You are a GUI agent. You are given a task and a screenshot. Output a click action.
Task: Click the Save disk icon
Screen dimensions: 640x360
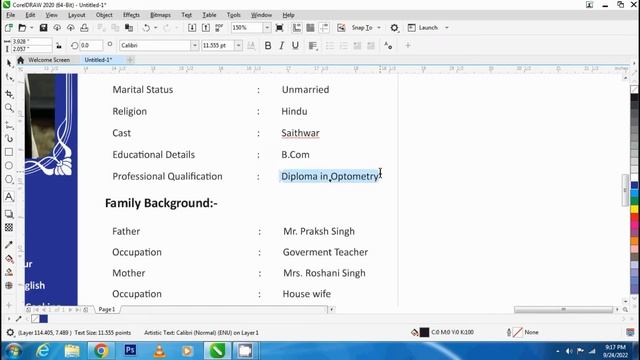pyautogui.click(x=43, y=28)
